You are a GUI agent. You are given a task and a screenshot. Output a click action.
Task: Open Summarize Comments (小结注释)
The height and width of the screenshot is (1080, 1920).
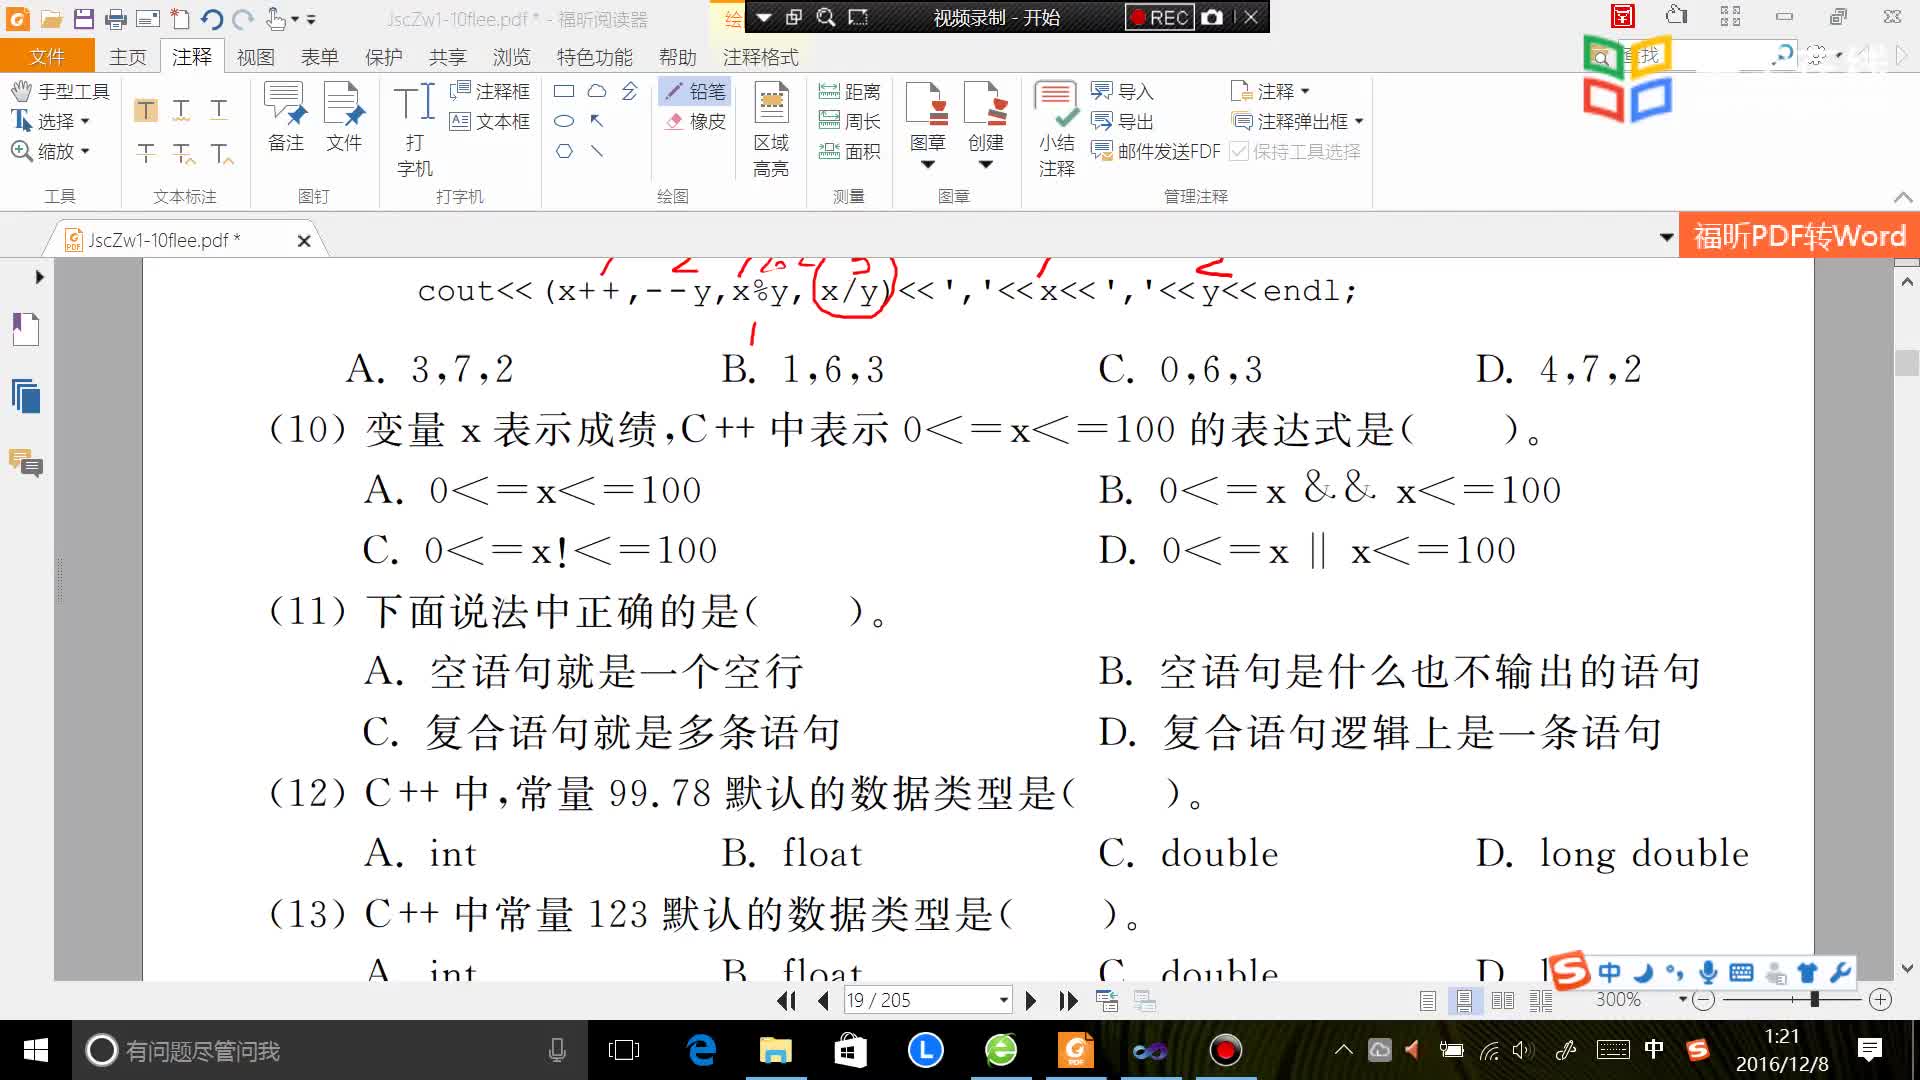pos(1056,130)
